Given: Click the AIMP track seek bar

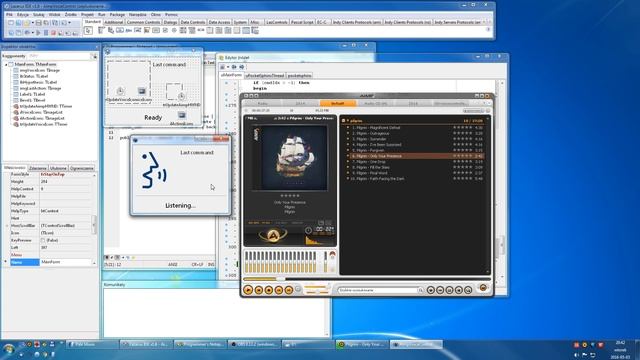Looking at the screenshot, I should coord(367,279).
